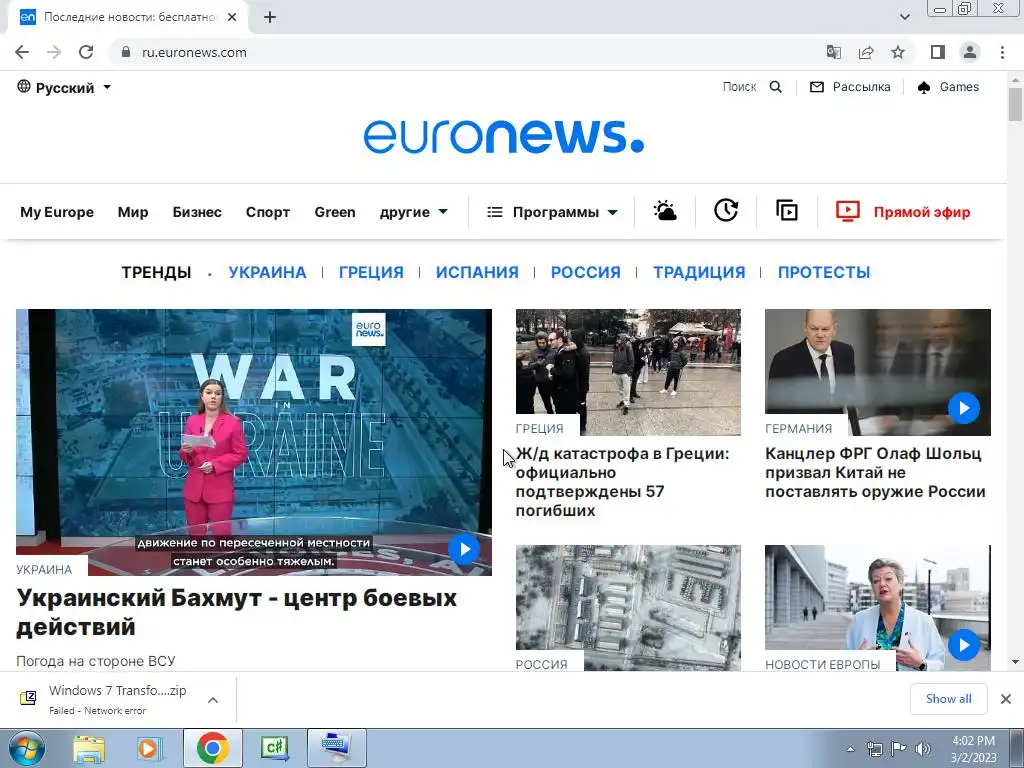Close the euronews browser tab
Screen dimensions: 1024x768
click(232, 18)
